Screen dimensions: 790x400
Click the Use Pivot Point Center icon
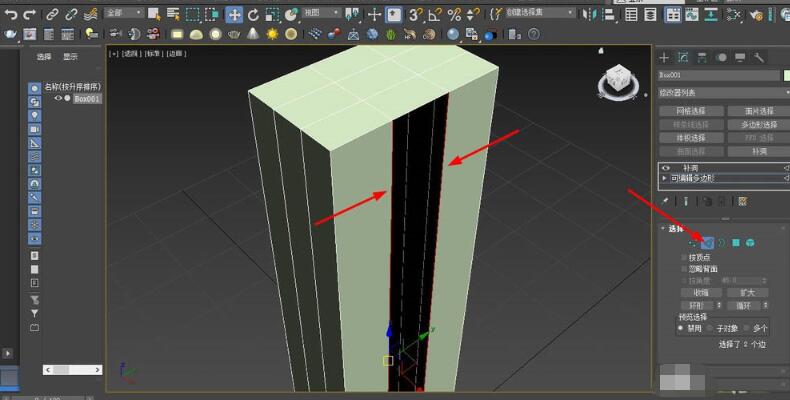pos(352,15)
